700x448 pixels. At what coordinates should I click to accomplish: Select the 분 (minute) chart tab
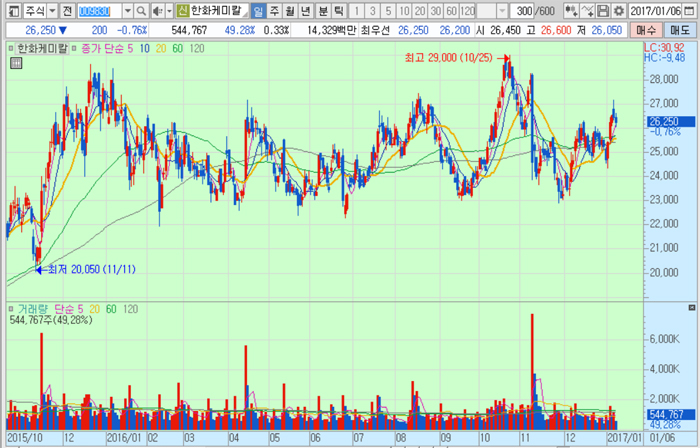point(323,10)
